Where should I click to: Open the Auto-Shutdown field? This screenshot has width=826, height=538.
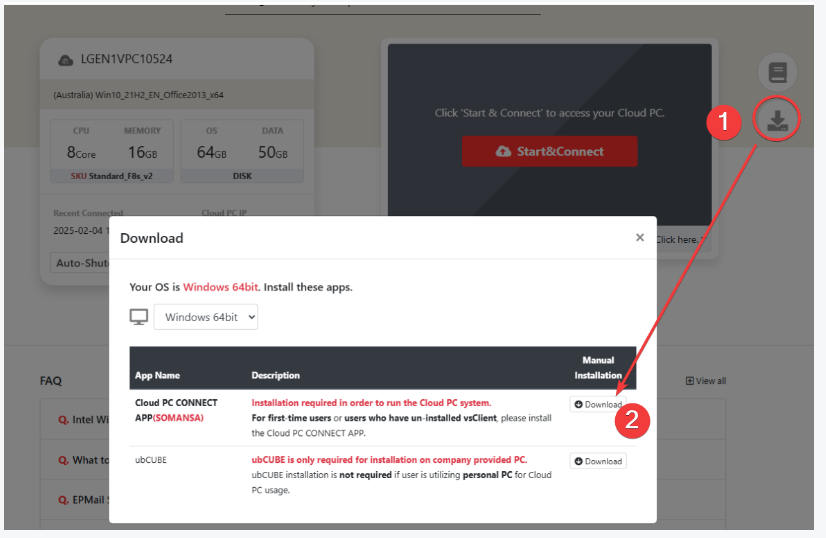tap(80, 263)
